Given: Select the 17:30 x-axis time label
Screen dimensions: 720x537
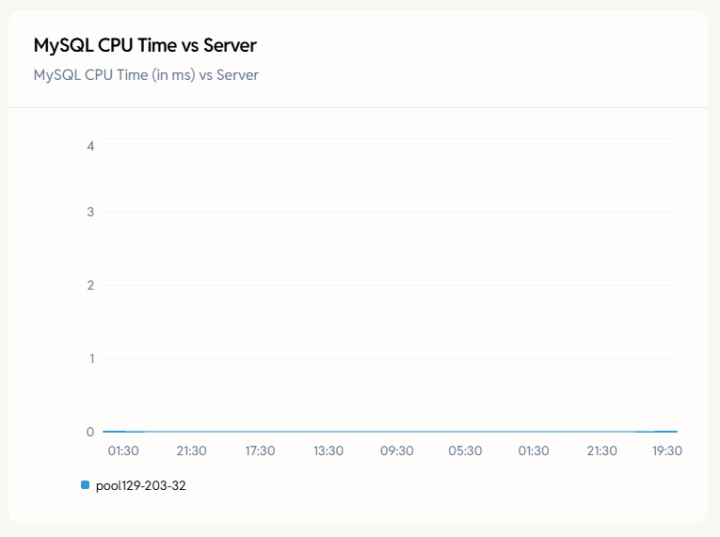Looking at the screenshot, I should coord(260,451).
